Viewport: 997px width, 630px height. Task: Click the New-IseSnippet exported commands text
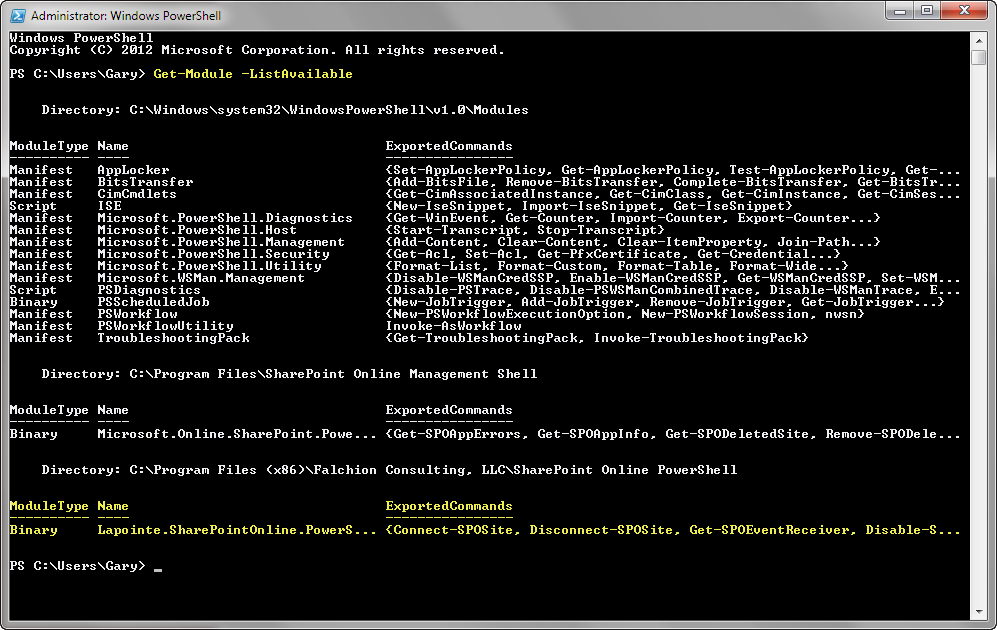coord(589,206)
